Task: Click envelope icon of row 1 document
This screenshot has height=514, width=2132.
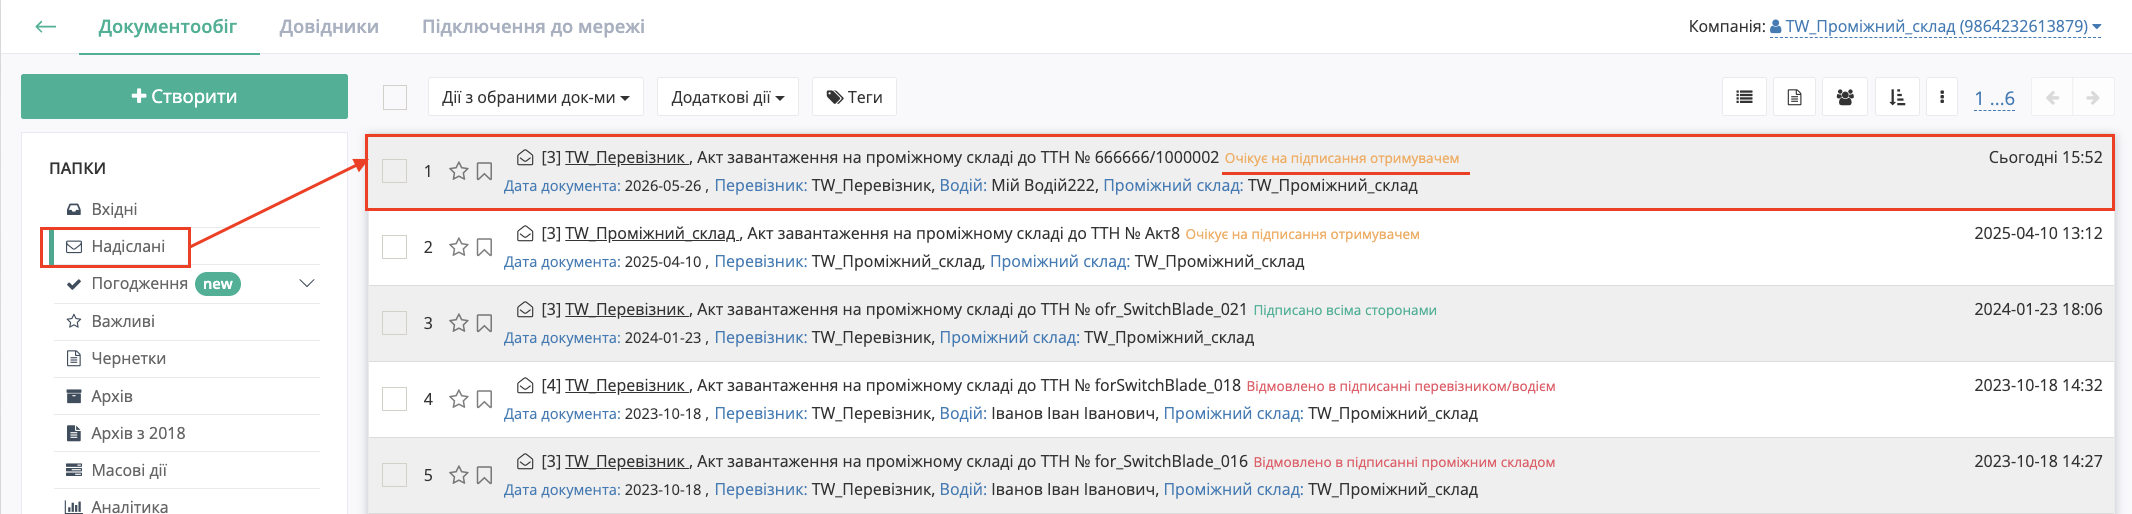Action: point(525,157)
